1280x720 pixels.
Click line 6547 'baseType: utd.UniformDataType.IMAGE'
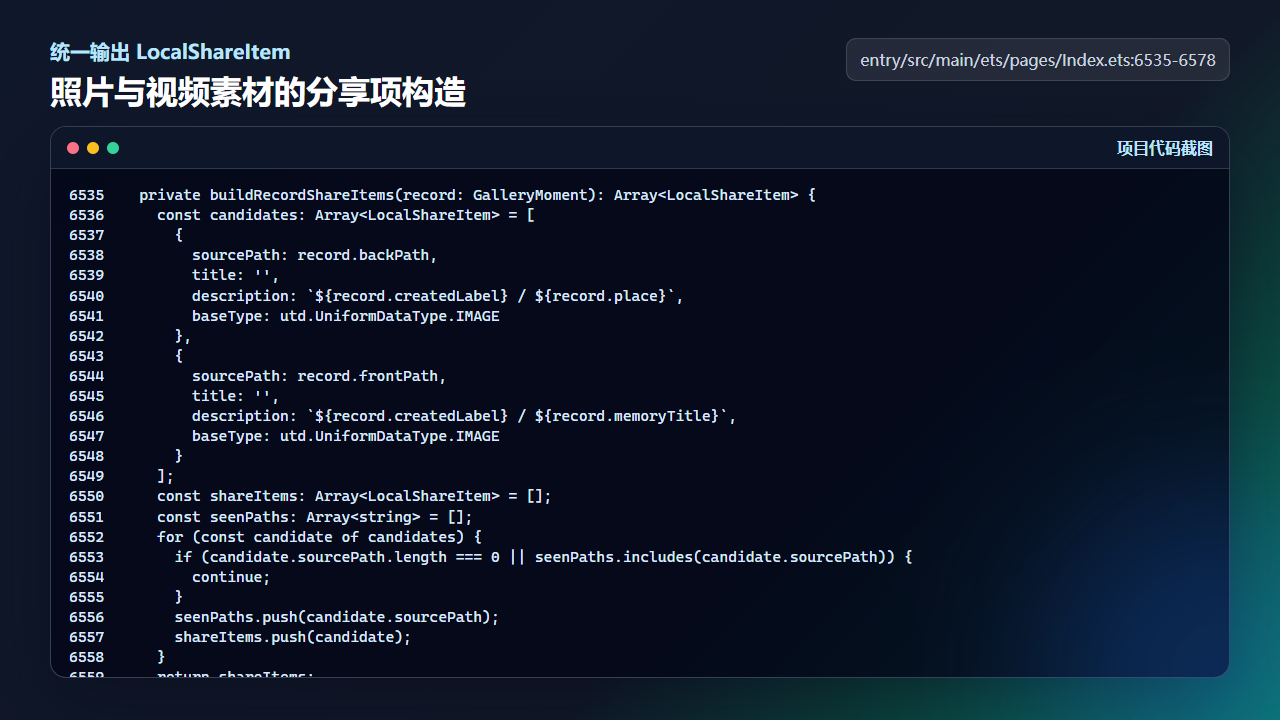[x=346, y=436]
